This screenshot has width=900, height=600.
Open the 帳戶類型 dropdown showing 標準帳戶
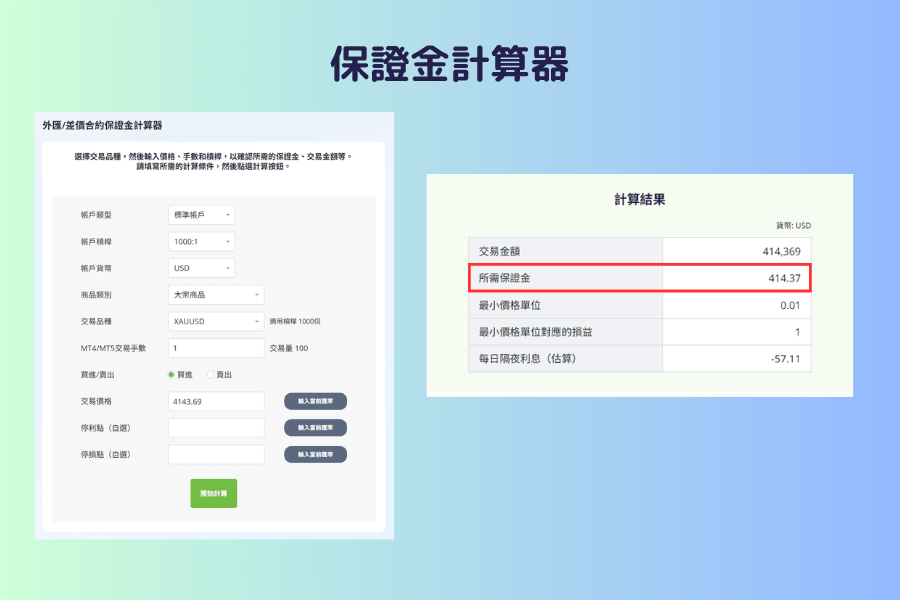coord(201,215)
